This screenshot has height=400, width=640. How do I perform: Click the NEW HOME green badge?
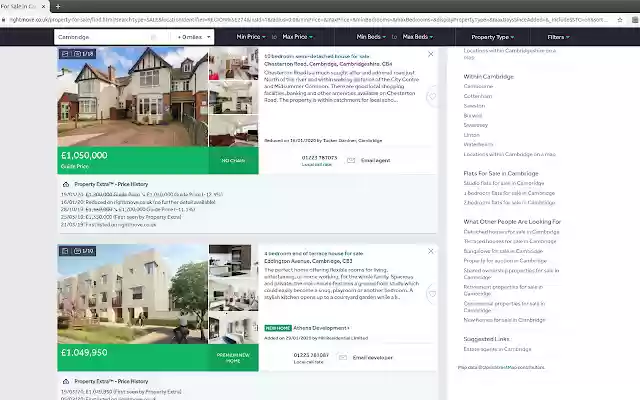(278, 328)
